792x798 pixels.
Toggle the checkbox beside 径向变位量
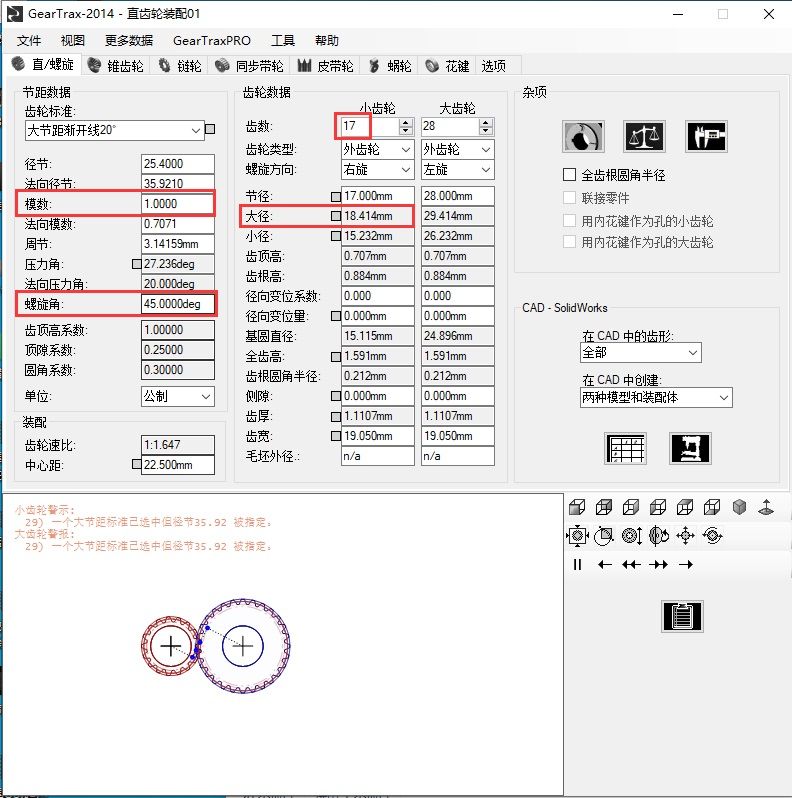point(335,316)
